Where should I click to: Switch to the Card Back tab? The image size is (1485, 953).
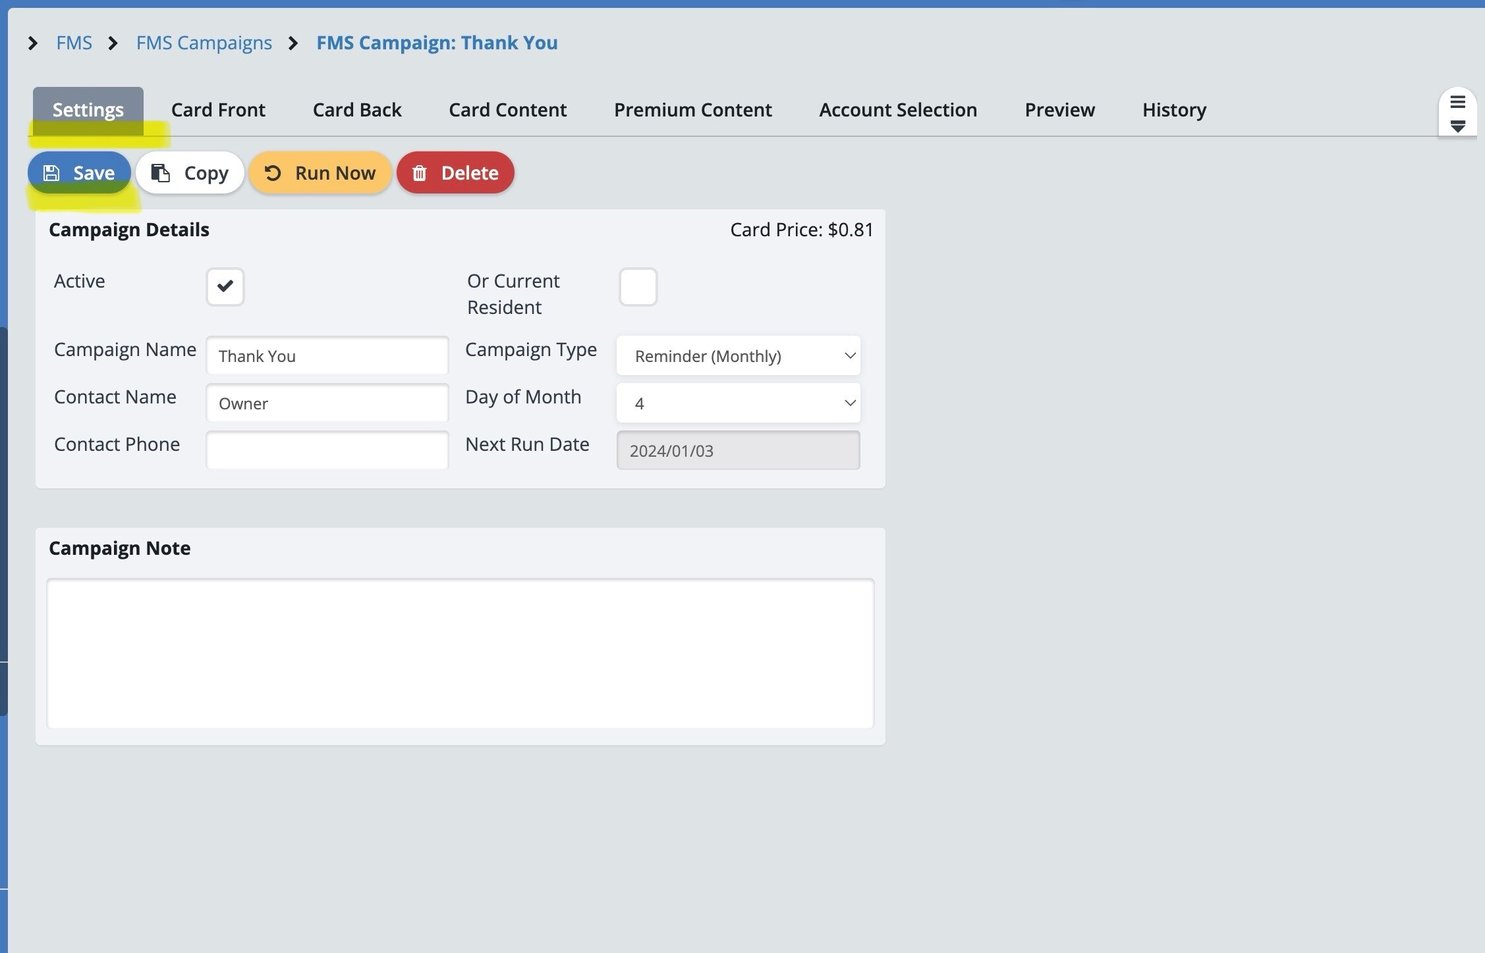click(x=357, y=110)
